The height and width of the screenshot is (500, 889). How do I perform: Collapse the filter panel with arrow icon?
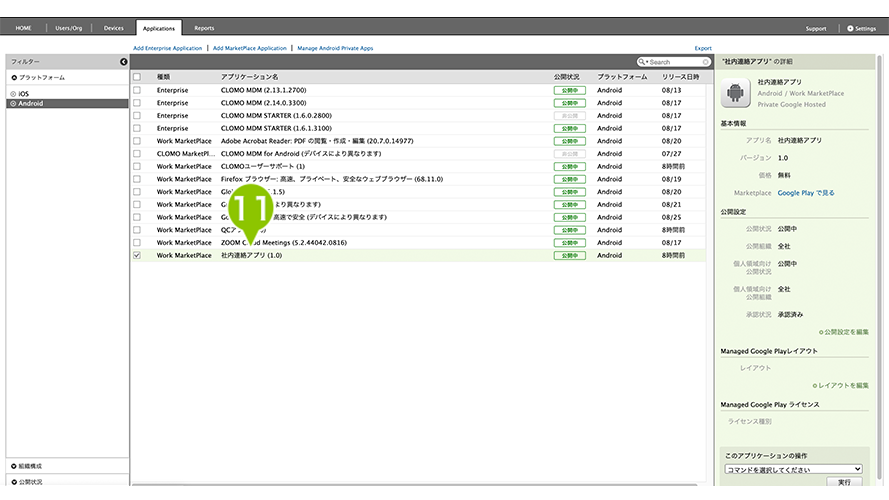tap(124, 61)
